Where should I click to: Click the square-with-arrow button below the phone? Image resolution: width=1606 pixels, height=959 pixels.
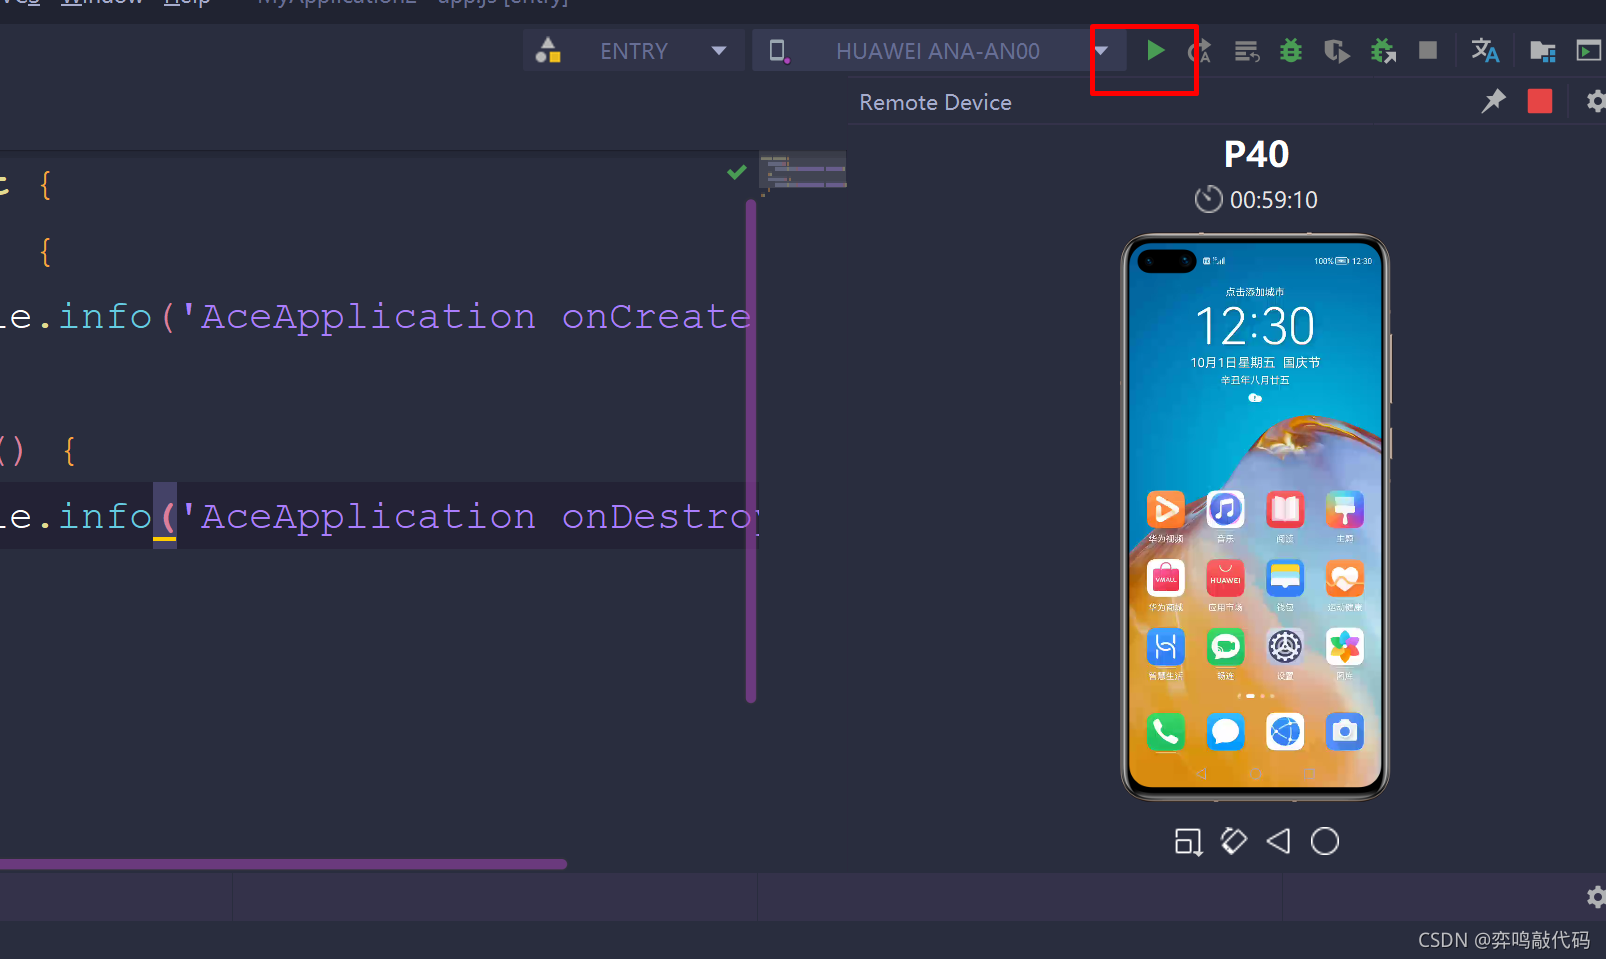(1188, 842)
